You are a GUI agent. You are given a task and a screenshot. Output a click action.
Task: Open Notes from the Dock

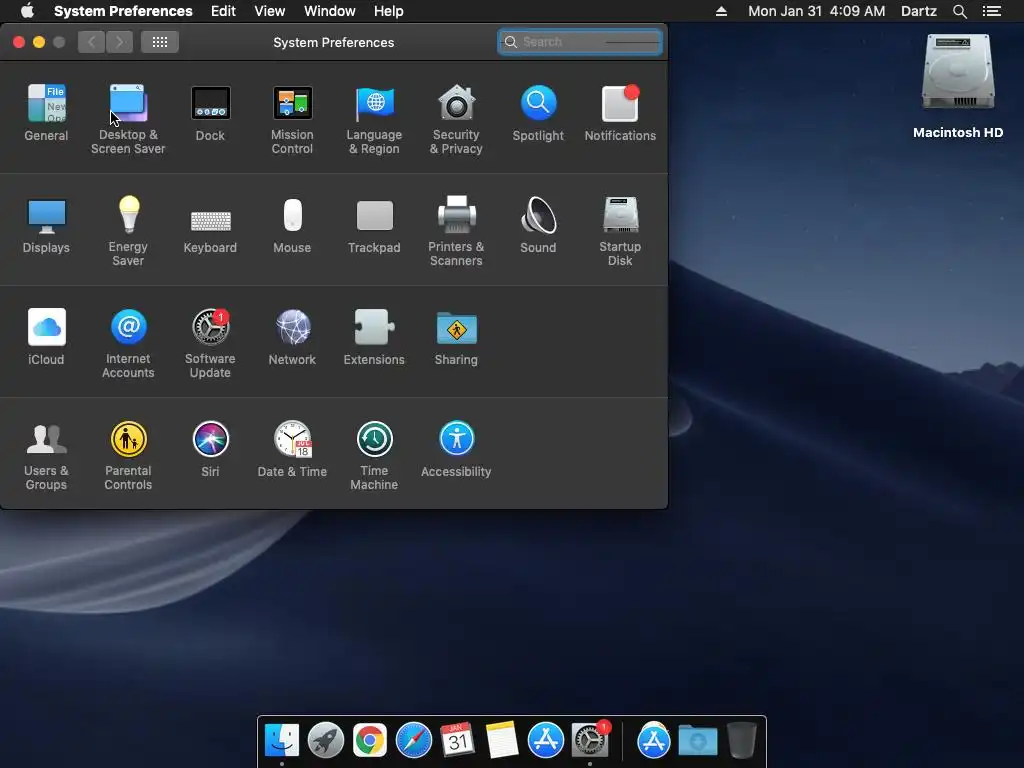pos(502,741)
